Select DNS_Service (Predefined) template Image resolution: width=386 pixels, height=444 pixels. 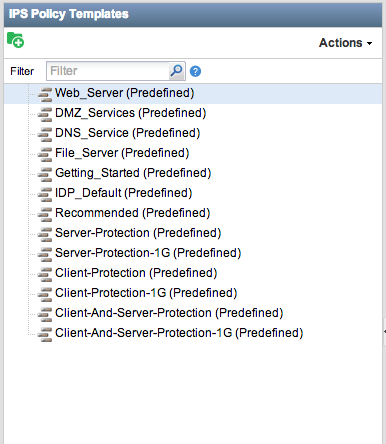[127, 133]
